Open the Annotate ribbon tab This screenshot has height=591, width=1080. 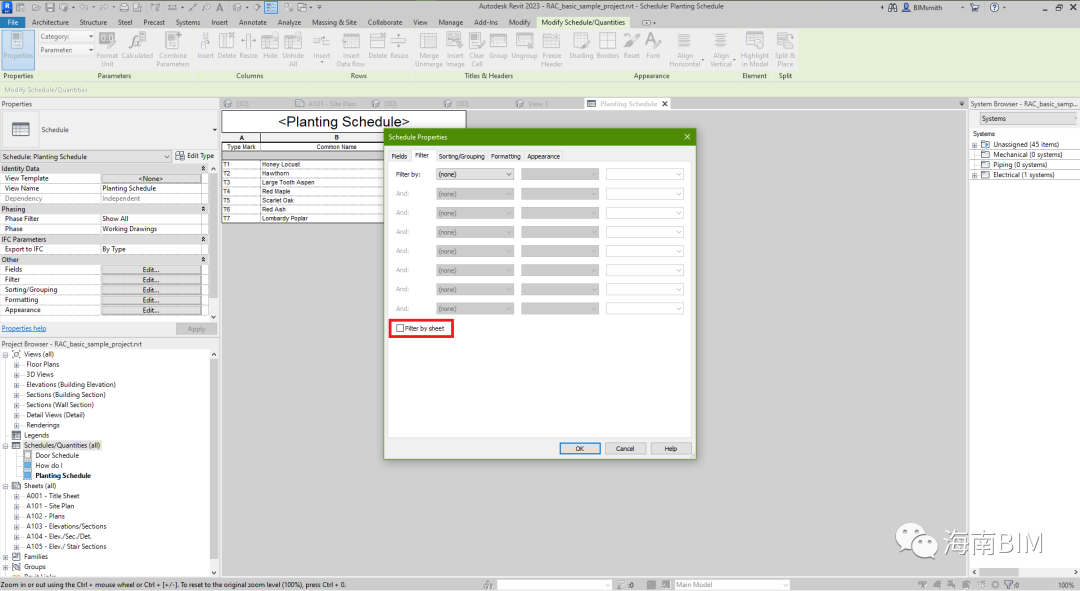tap(253, 22)
